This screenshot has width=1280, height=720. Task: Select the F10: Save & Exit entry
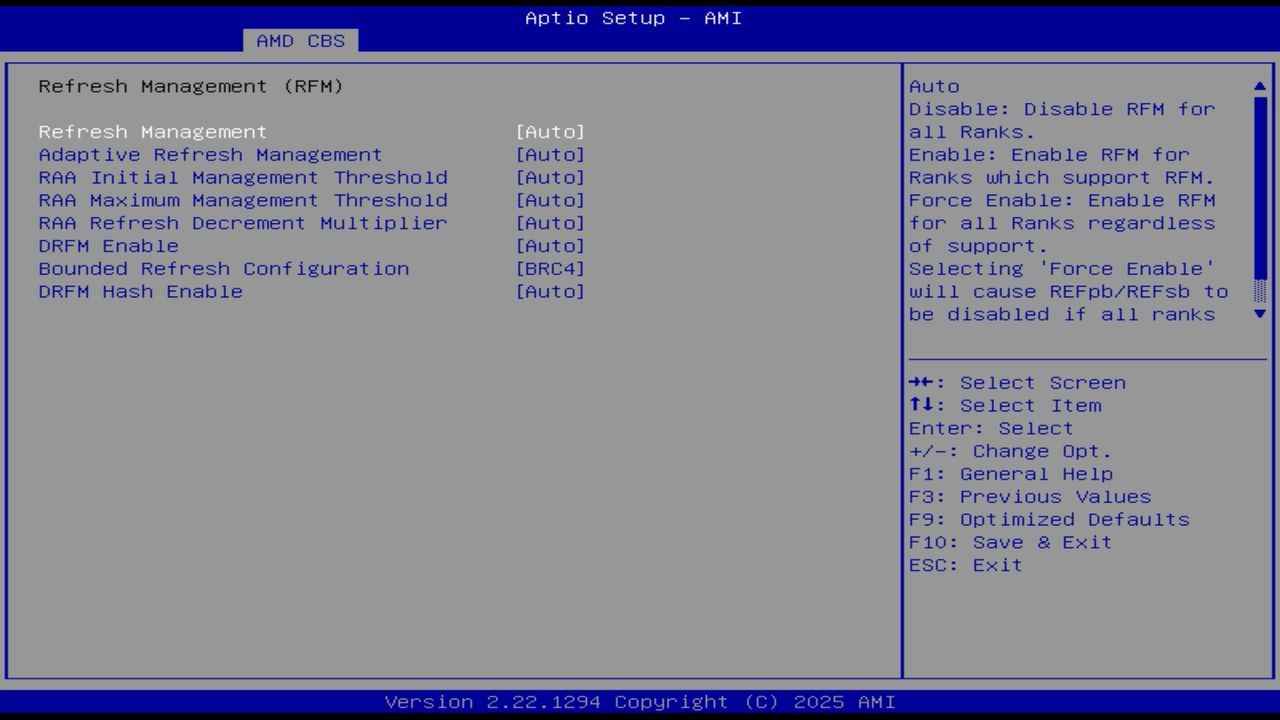point(1017,542)
